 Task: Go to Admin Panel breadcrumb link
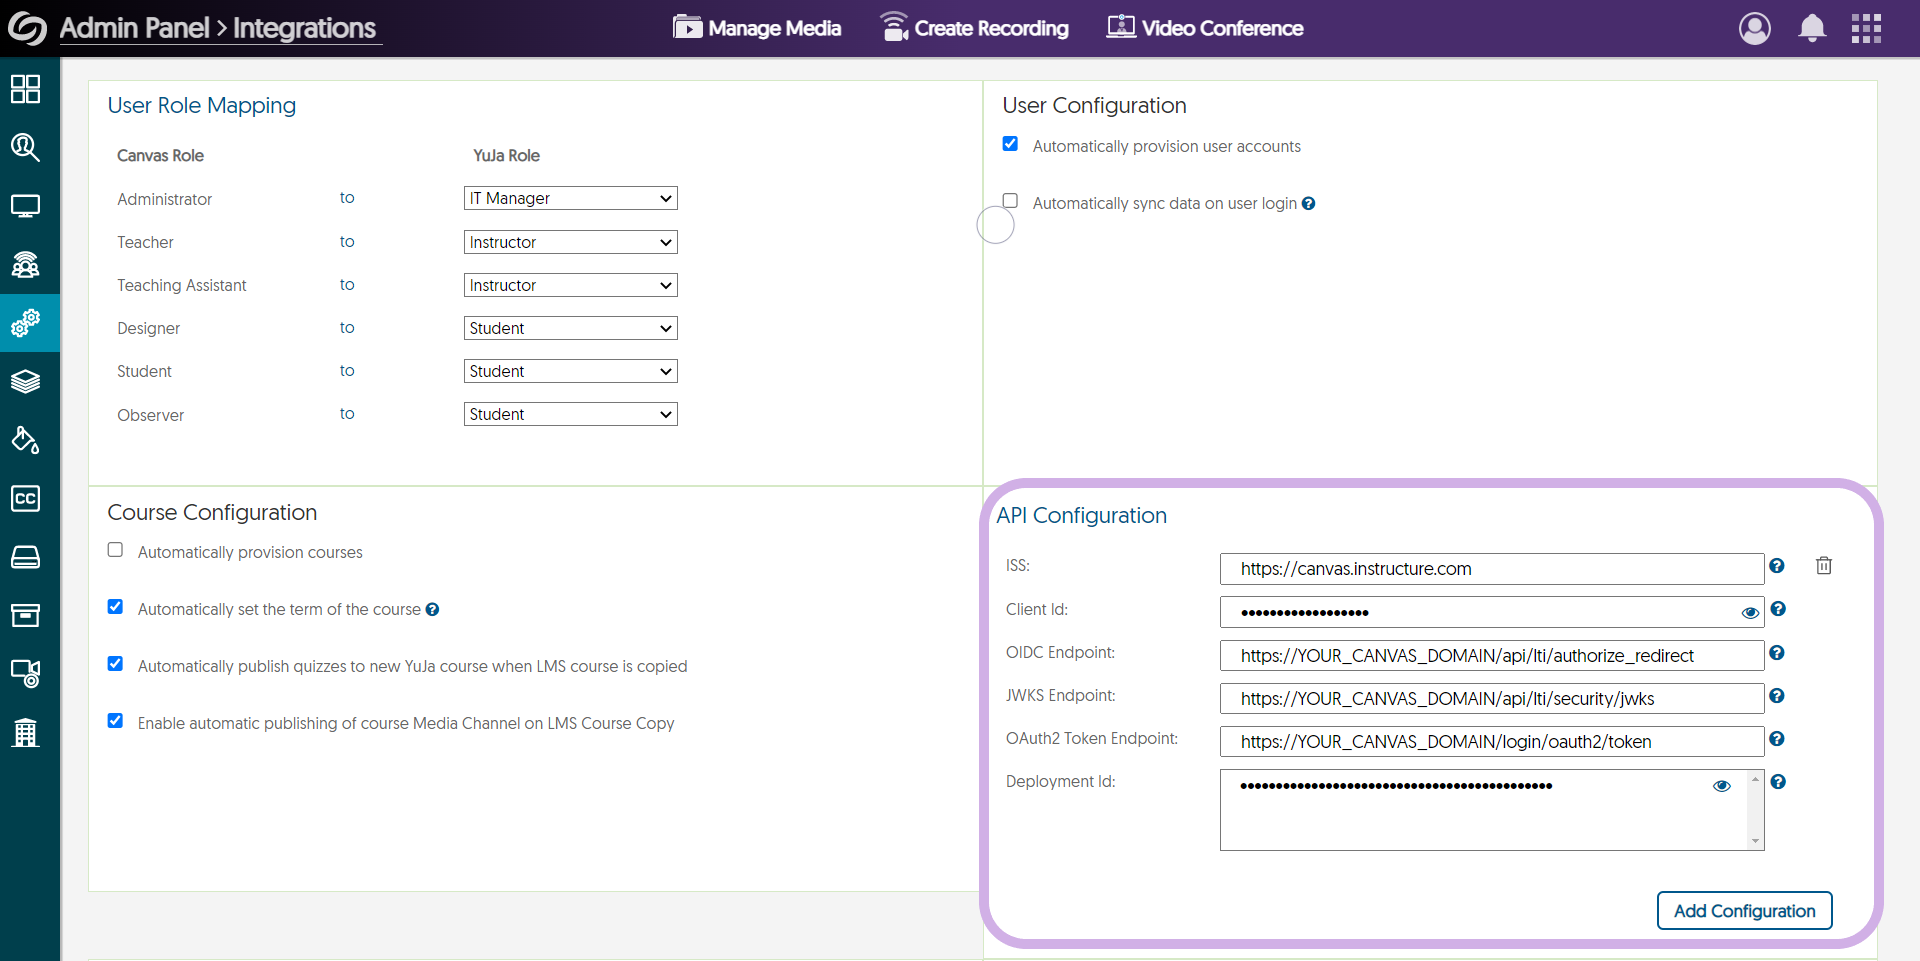[x=135, y=28]
